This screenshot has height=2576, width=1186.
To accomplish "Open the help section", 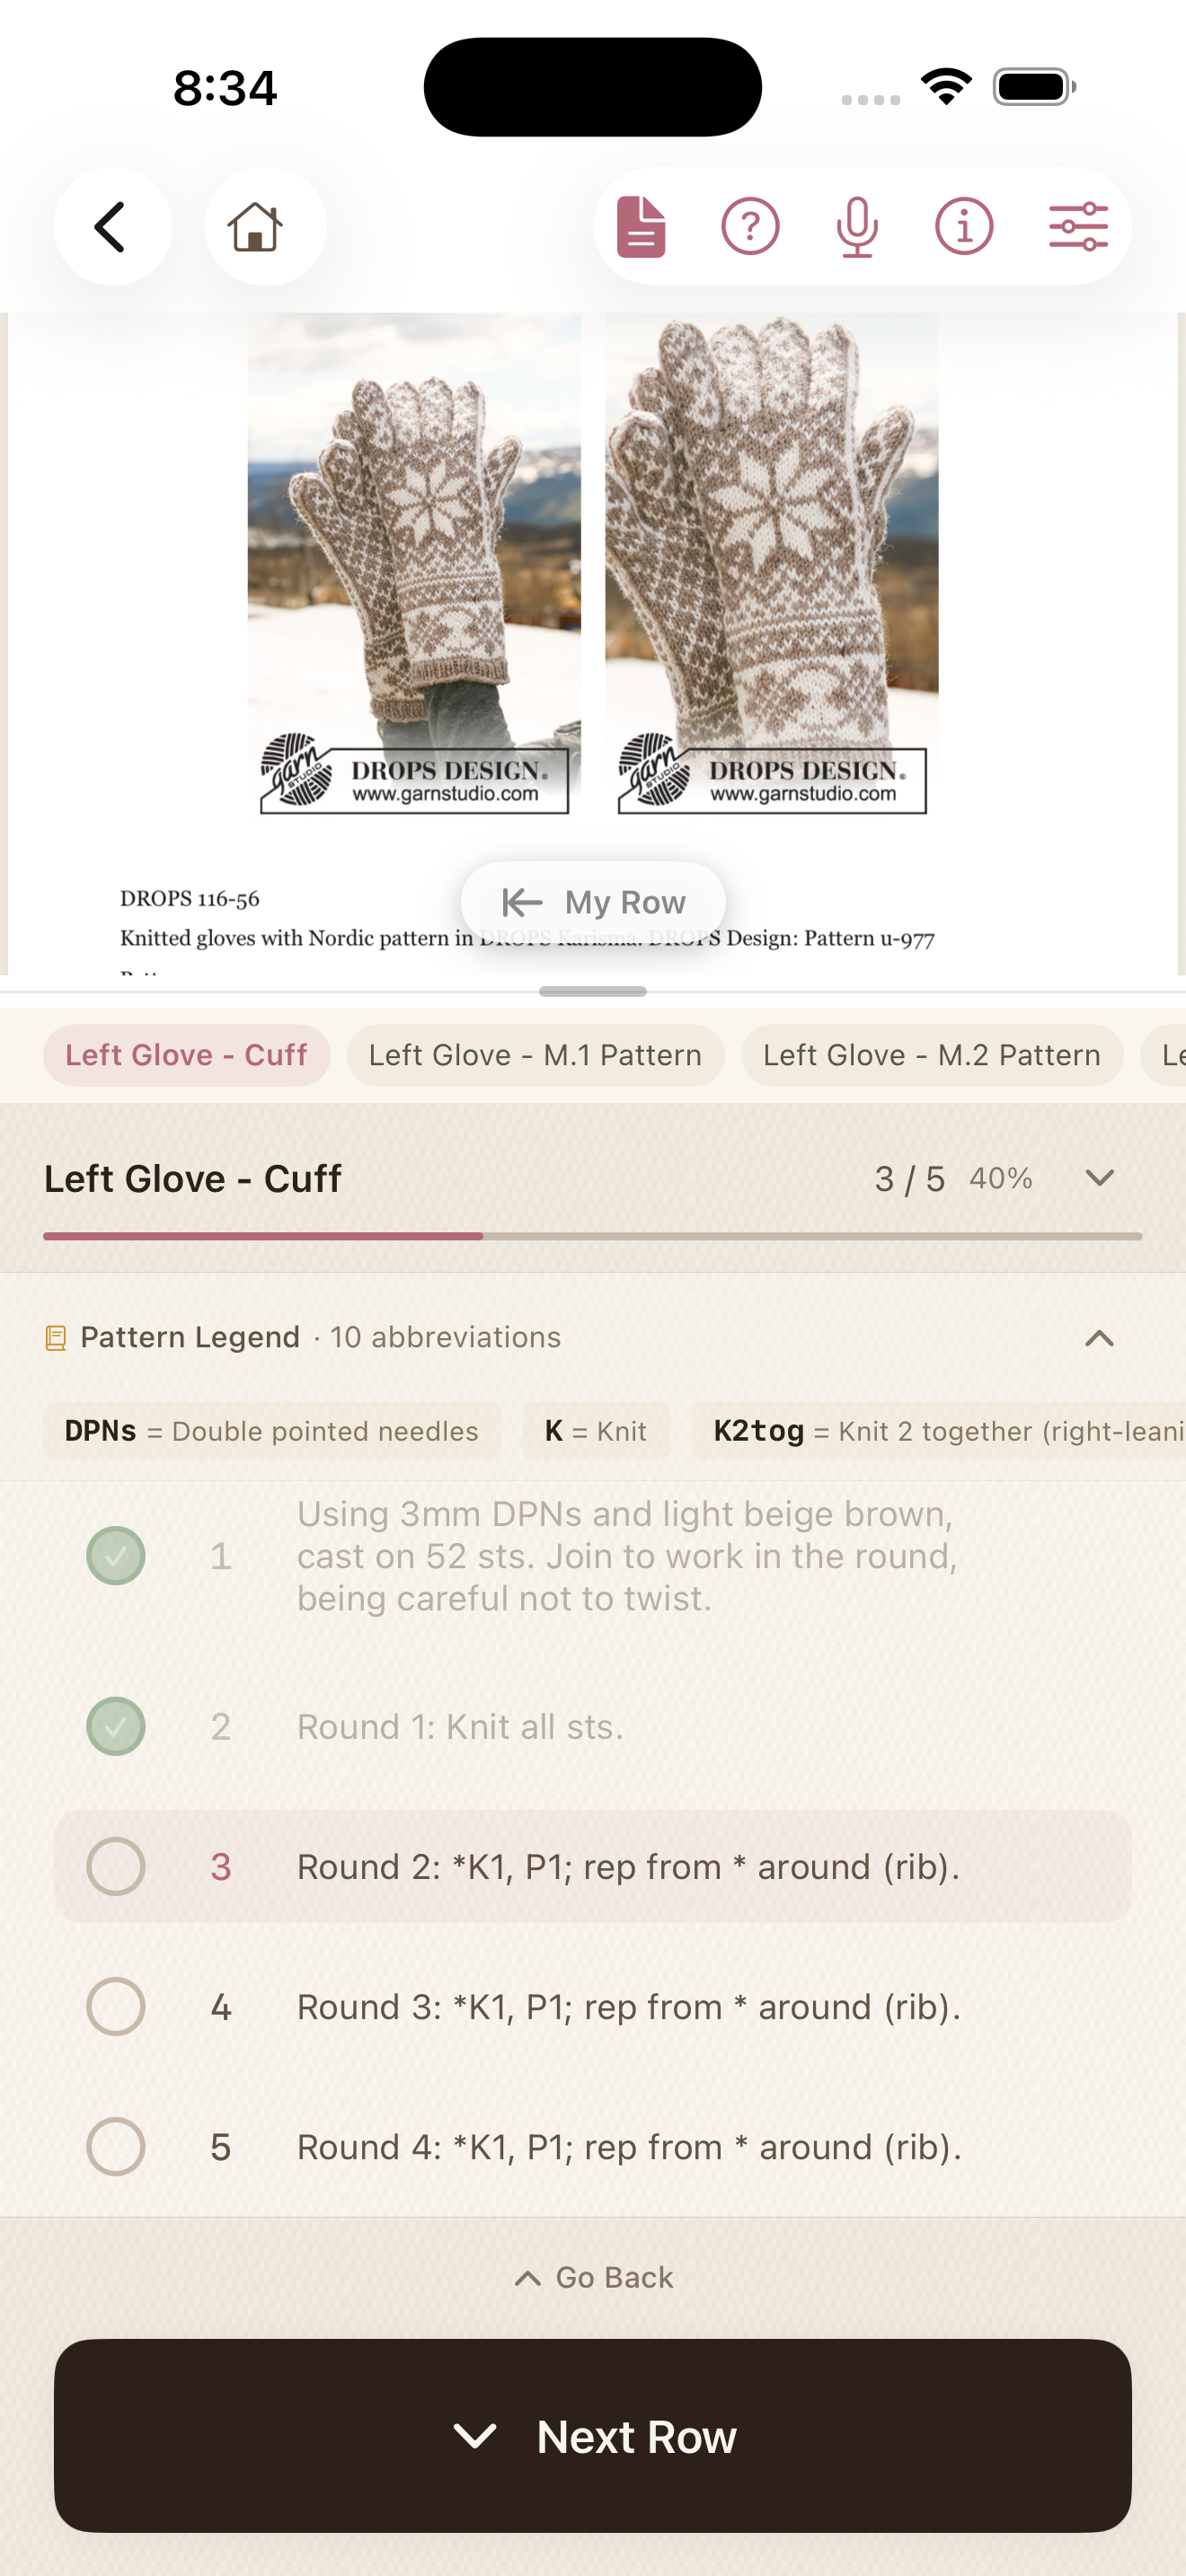I will (x=749, y=226).
